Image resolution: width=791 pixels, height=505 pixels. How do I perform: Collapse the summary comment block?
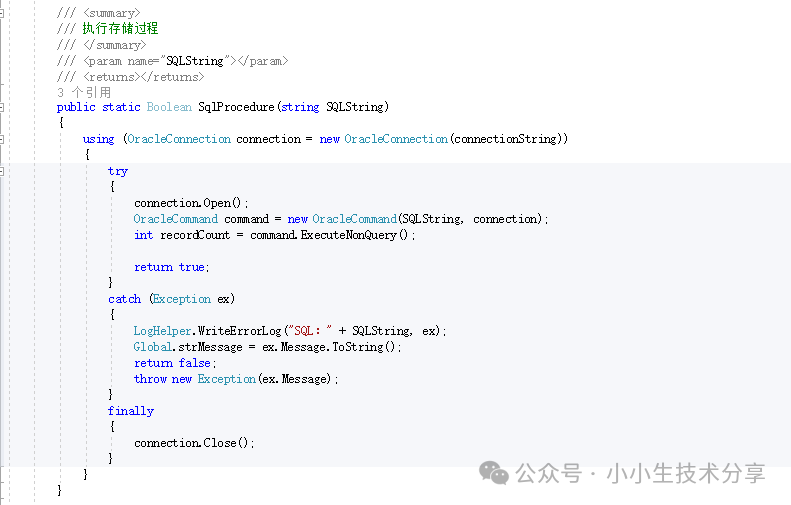pyautogui.click(x=3, y=12)
